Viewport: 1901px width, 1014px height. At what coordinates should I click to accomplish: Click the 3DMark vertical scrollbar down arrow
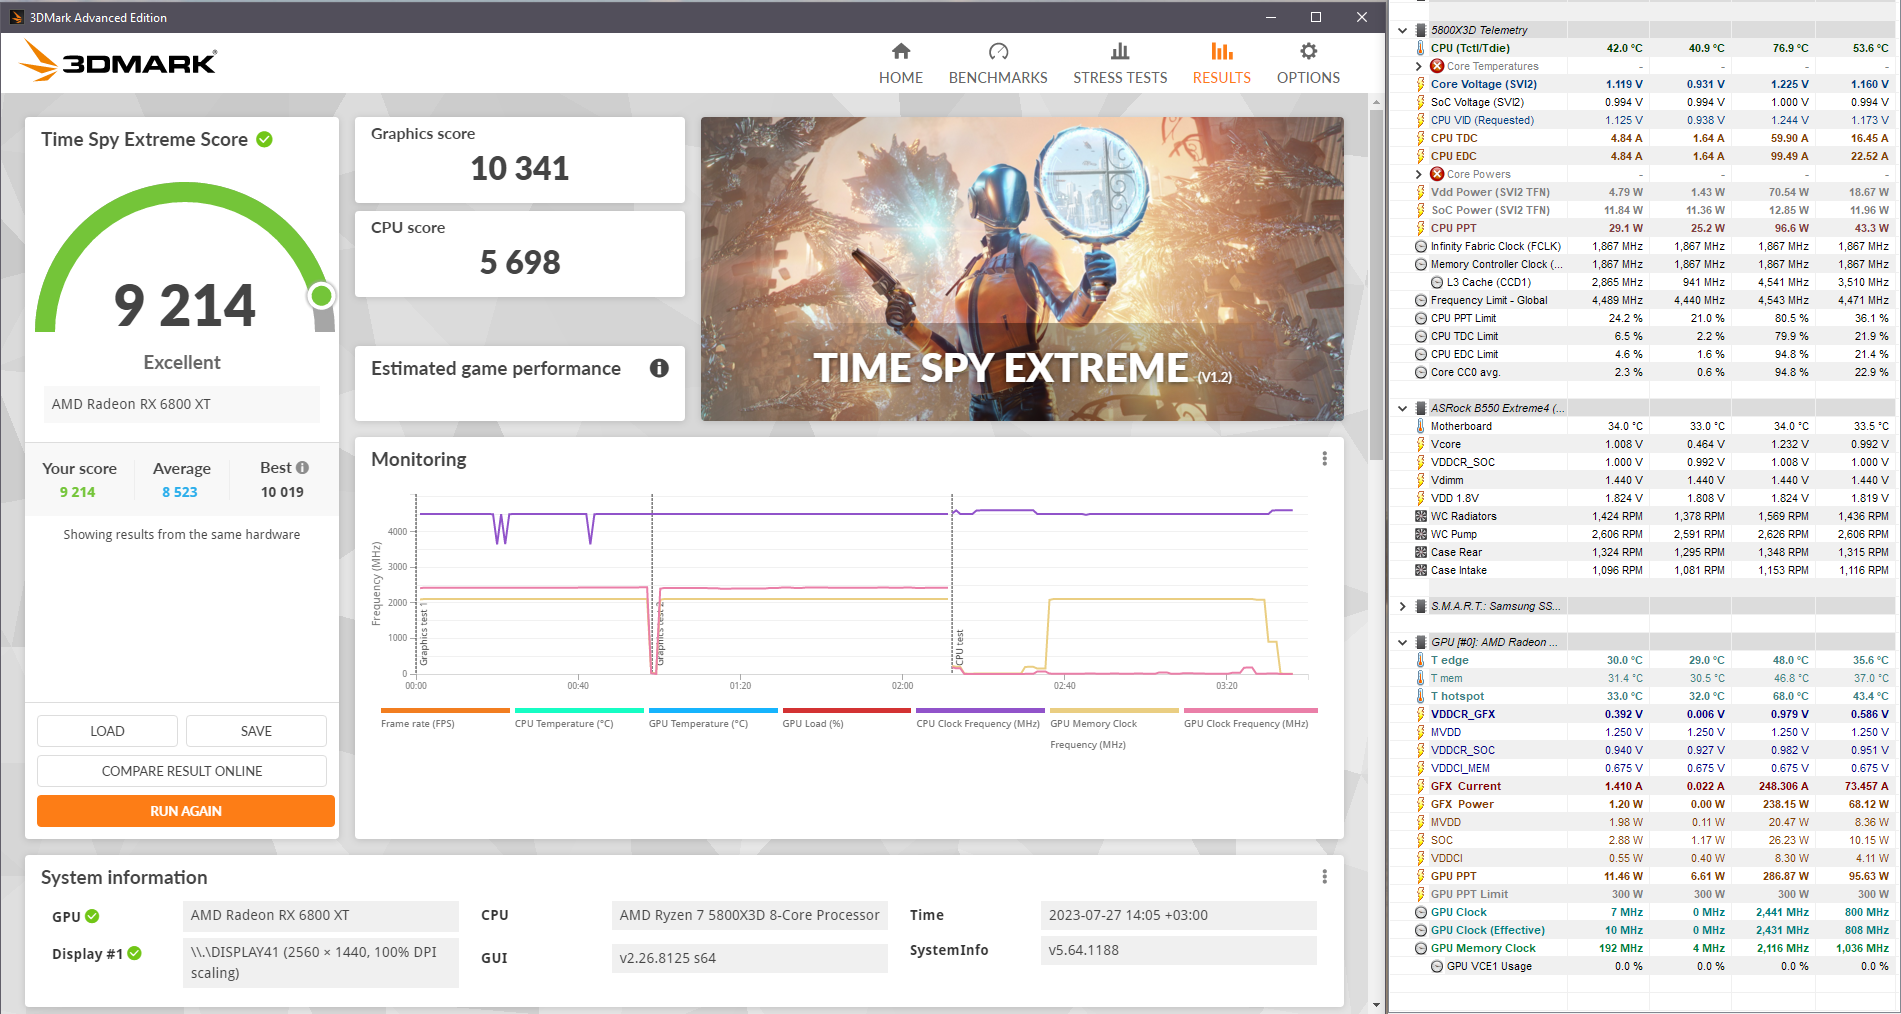1376,1004
